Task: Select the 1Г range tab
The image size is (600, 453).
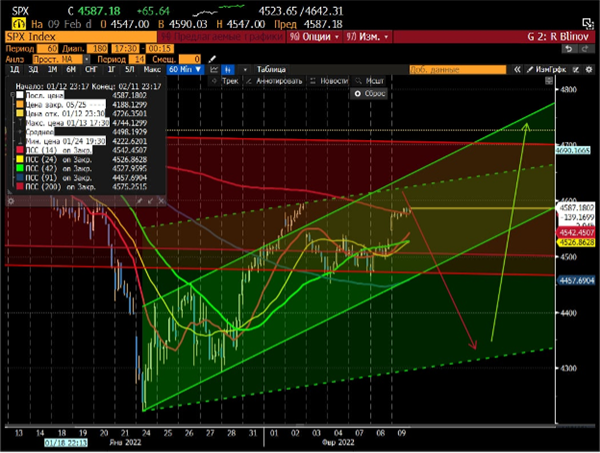Action: point(111,69)
